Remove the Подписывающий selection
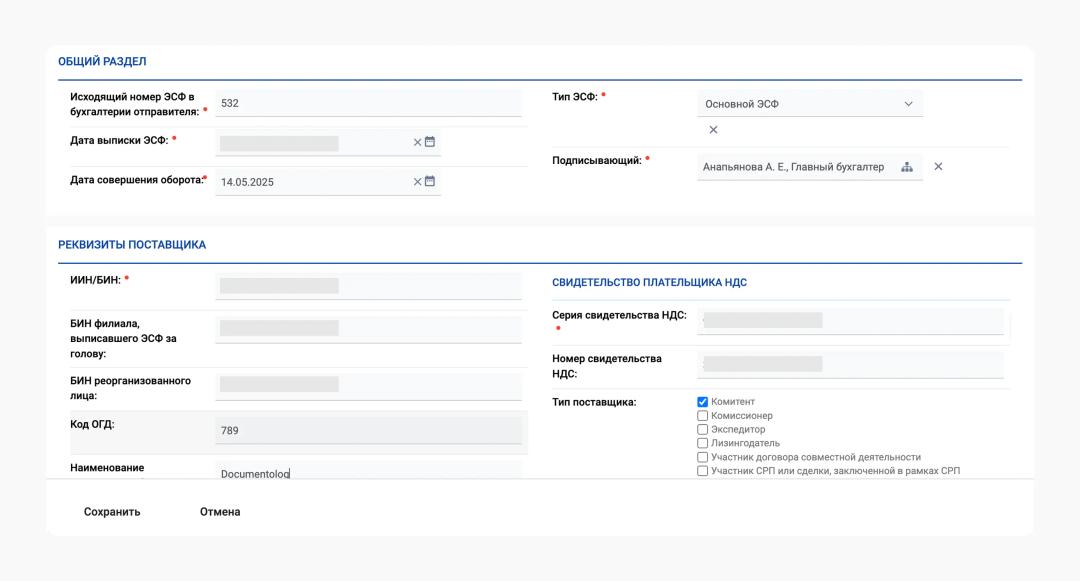Screen dimensions: 1080x581 pyautogui.click(x=938, y=167)
